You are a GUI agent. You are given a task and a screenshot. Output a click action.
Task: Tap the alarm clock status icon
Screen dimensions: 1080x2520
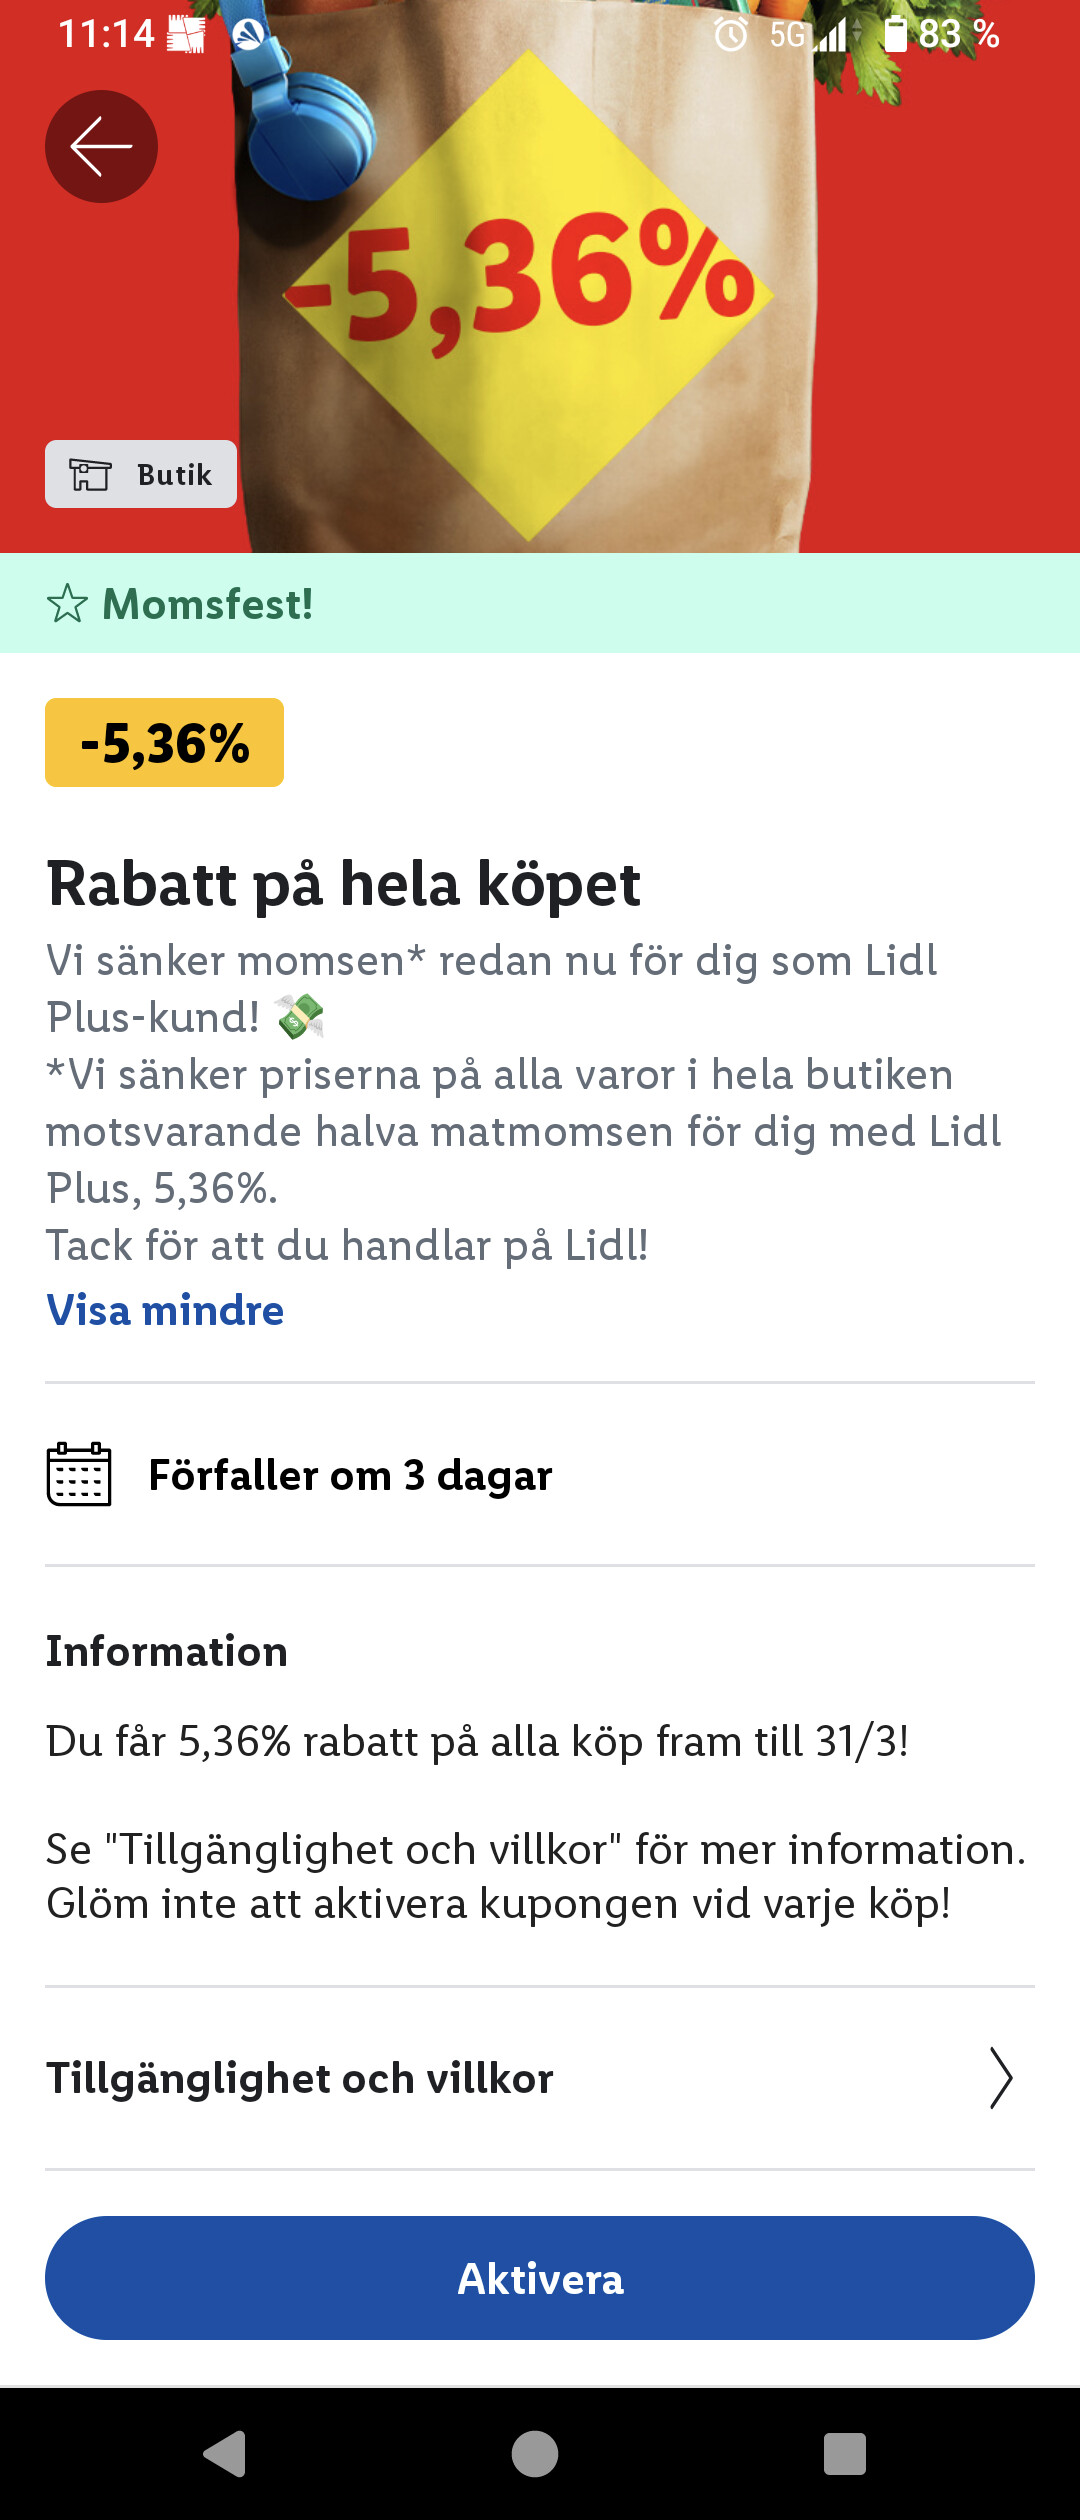point(731,35)
